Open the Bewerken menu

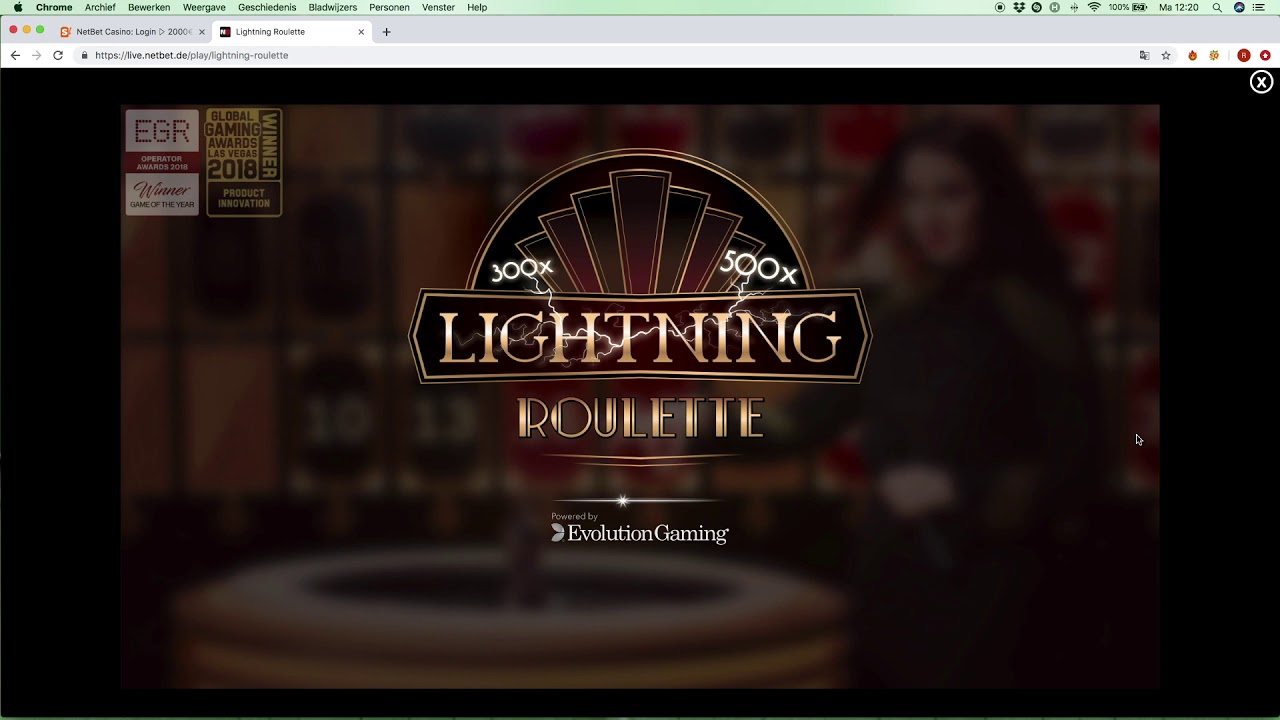click(x=149, y=7)
